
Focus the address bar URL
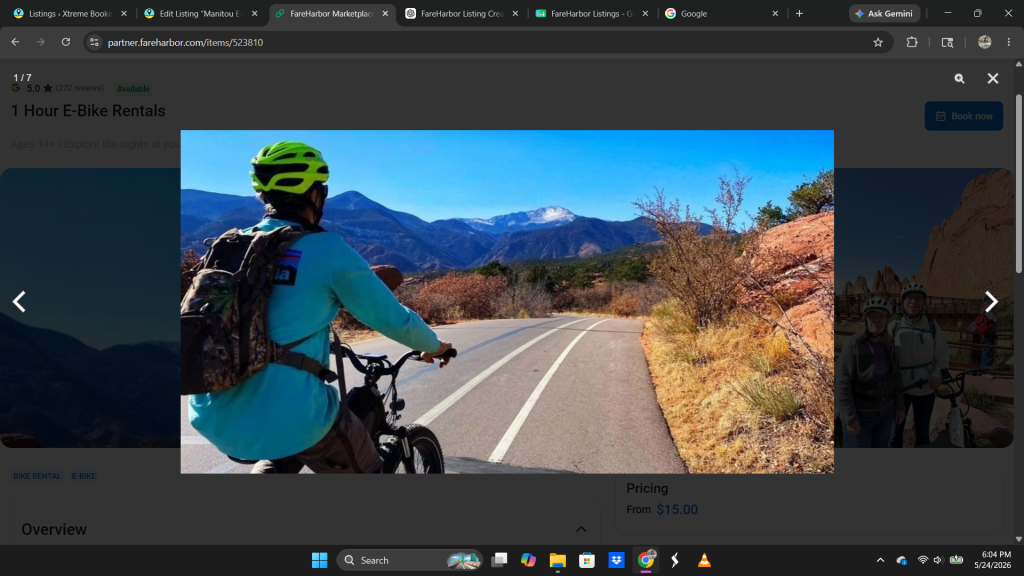tap(185, 42)
